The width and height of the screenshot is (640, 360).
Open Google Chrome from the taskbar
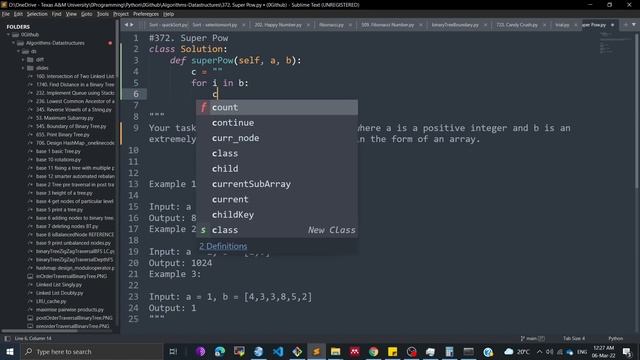pyautogui.click(x=373, y=351)
